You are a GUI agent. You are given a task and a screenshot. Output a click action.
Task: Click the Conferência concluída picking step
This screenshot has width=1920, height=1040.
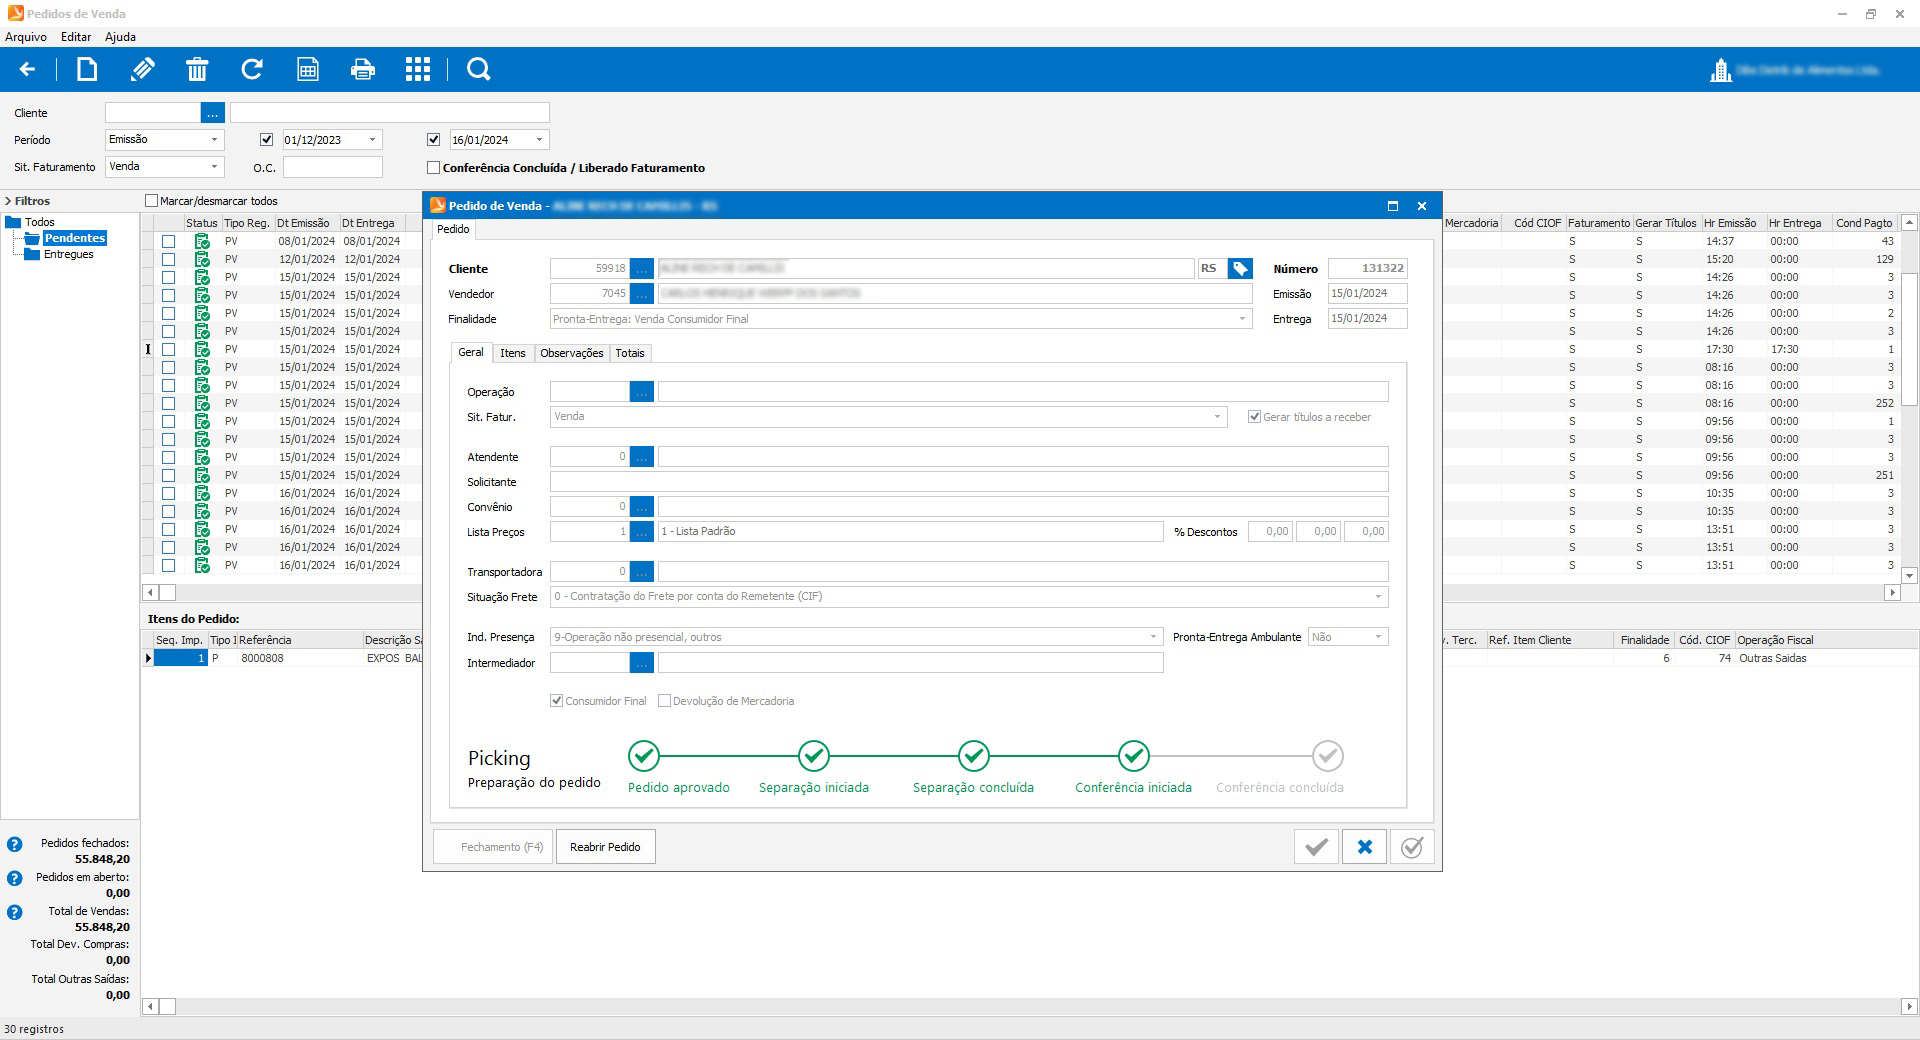(x=1328, y=756)
